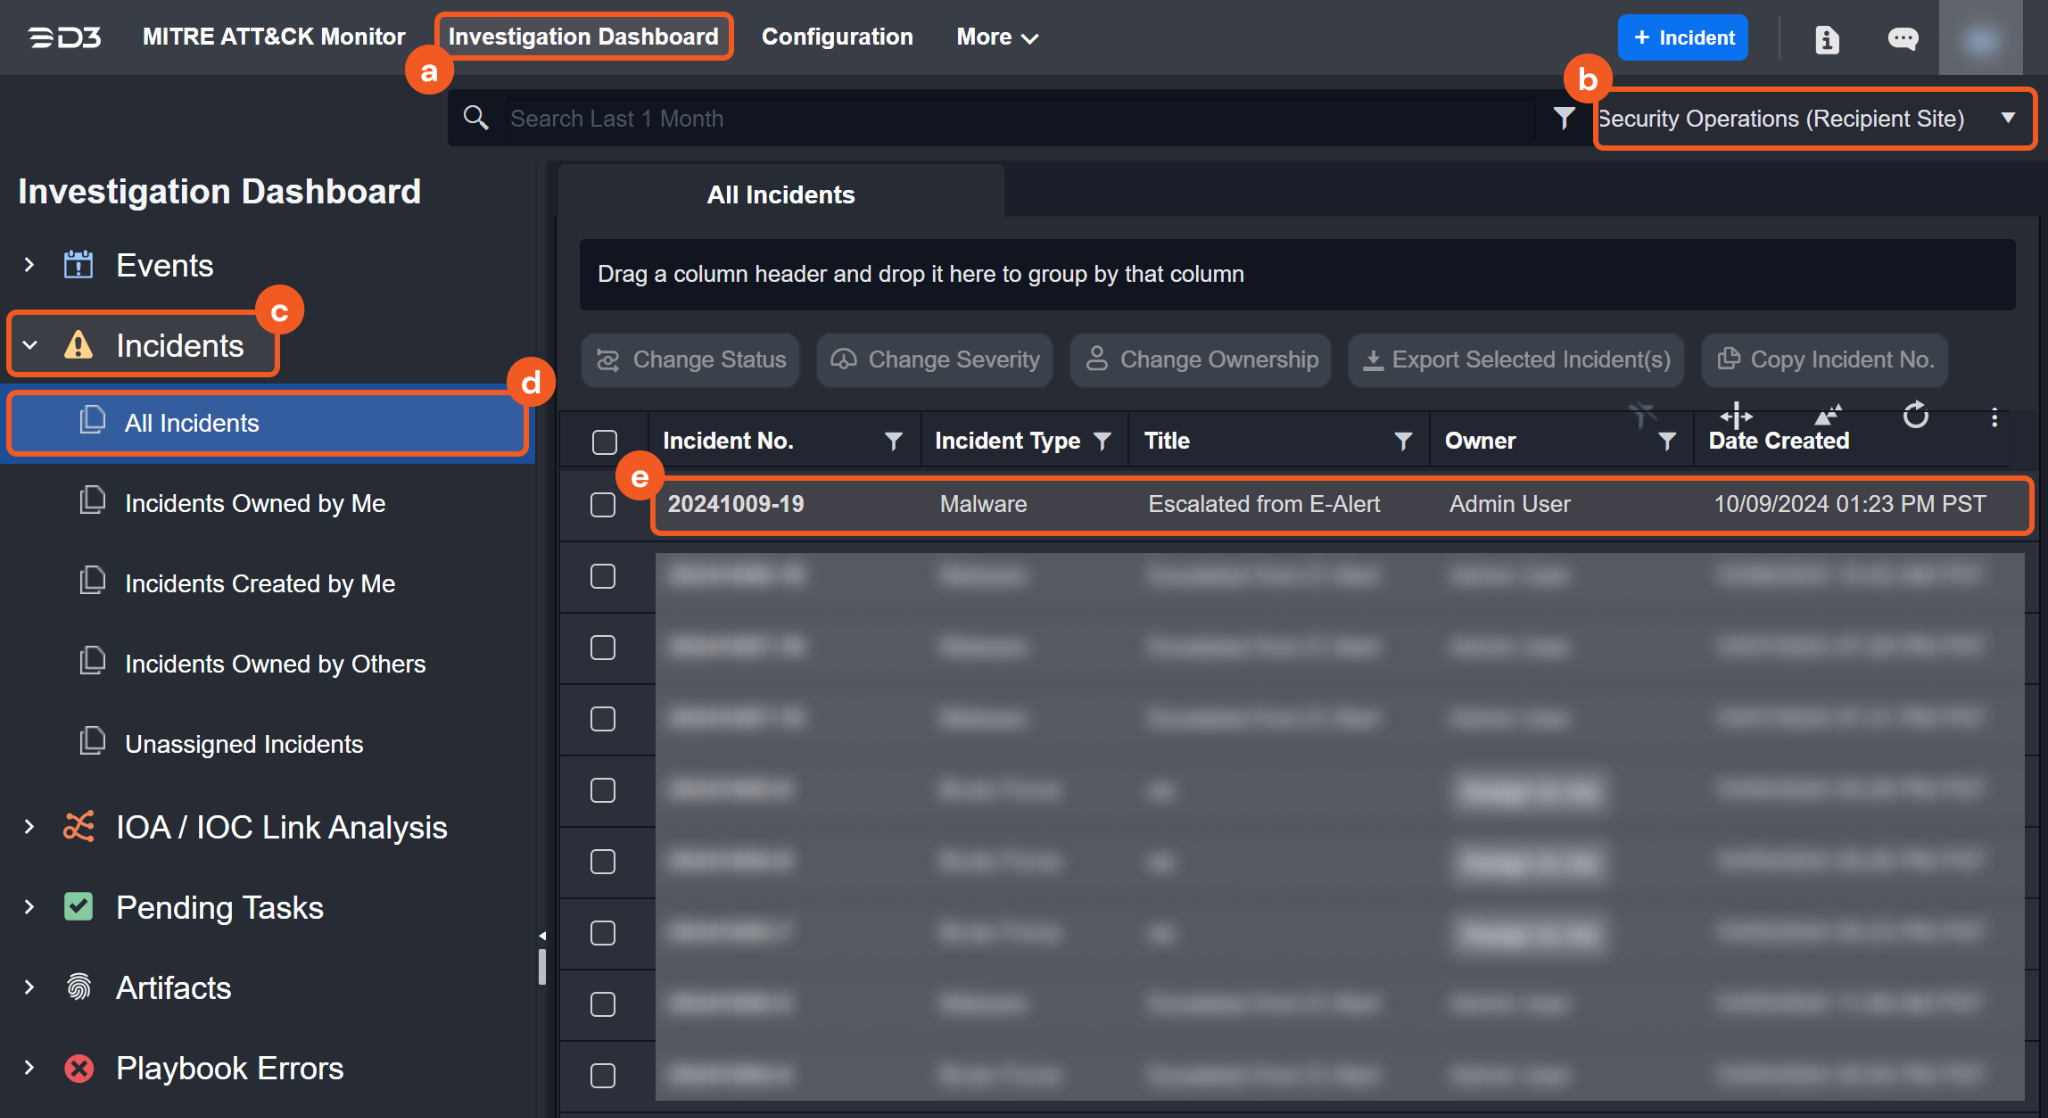Switch to the Configuration tab
This screenshot has width=2048, height=1118.
pos(837,37)
